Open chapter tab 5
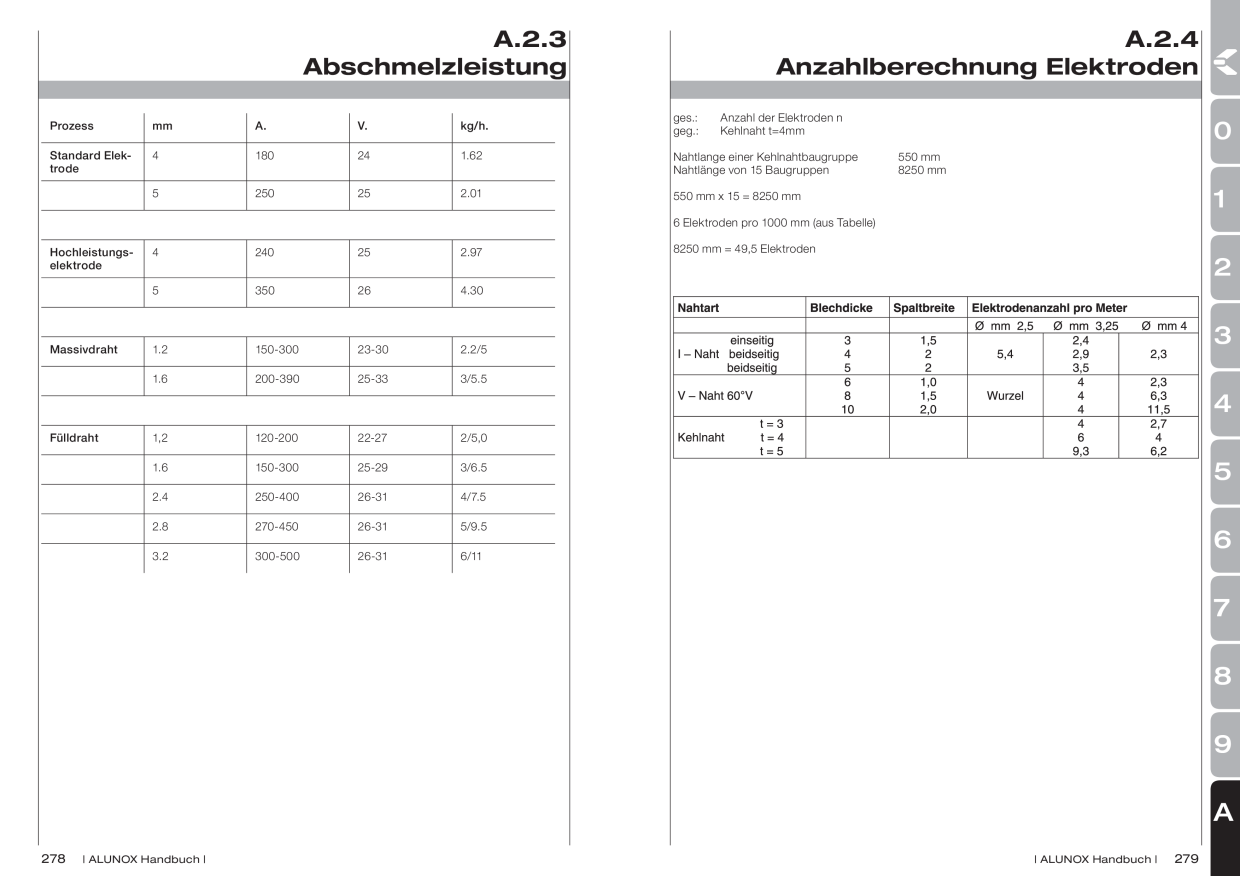The height and width of the screenshot is (876, 1240). (x=1224, y=471)
